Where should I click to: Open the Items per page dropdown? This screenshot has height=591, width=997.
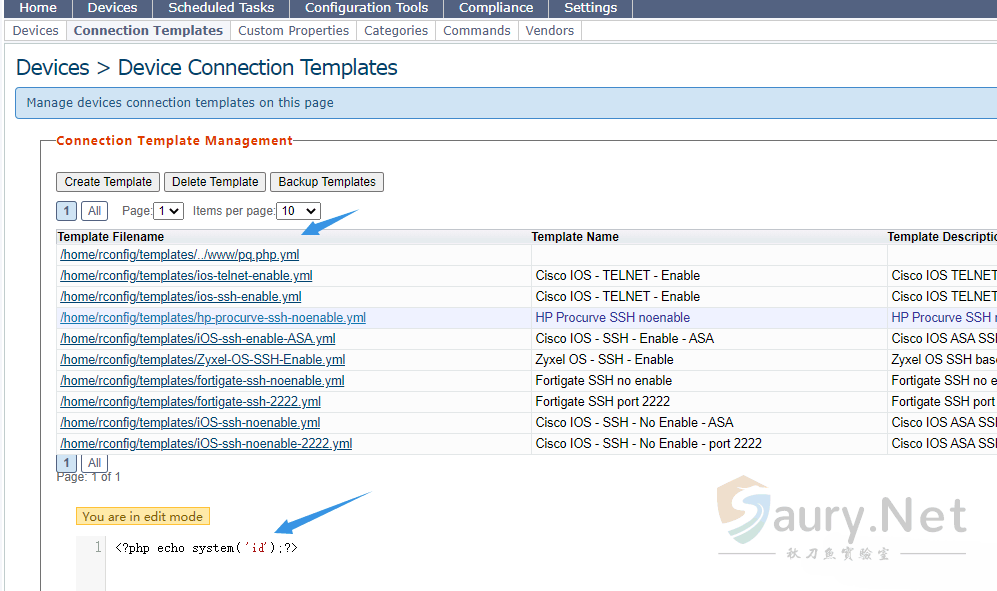tap(298, 211)
